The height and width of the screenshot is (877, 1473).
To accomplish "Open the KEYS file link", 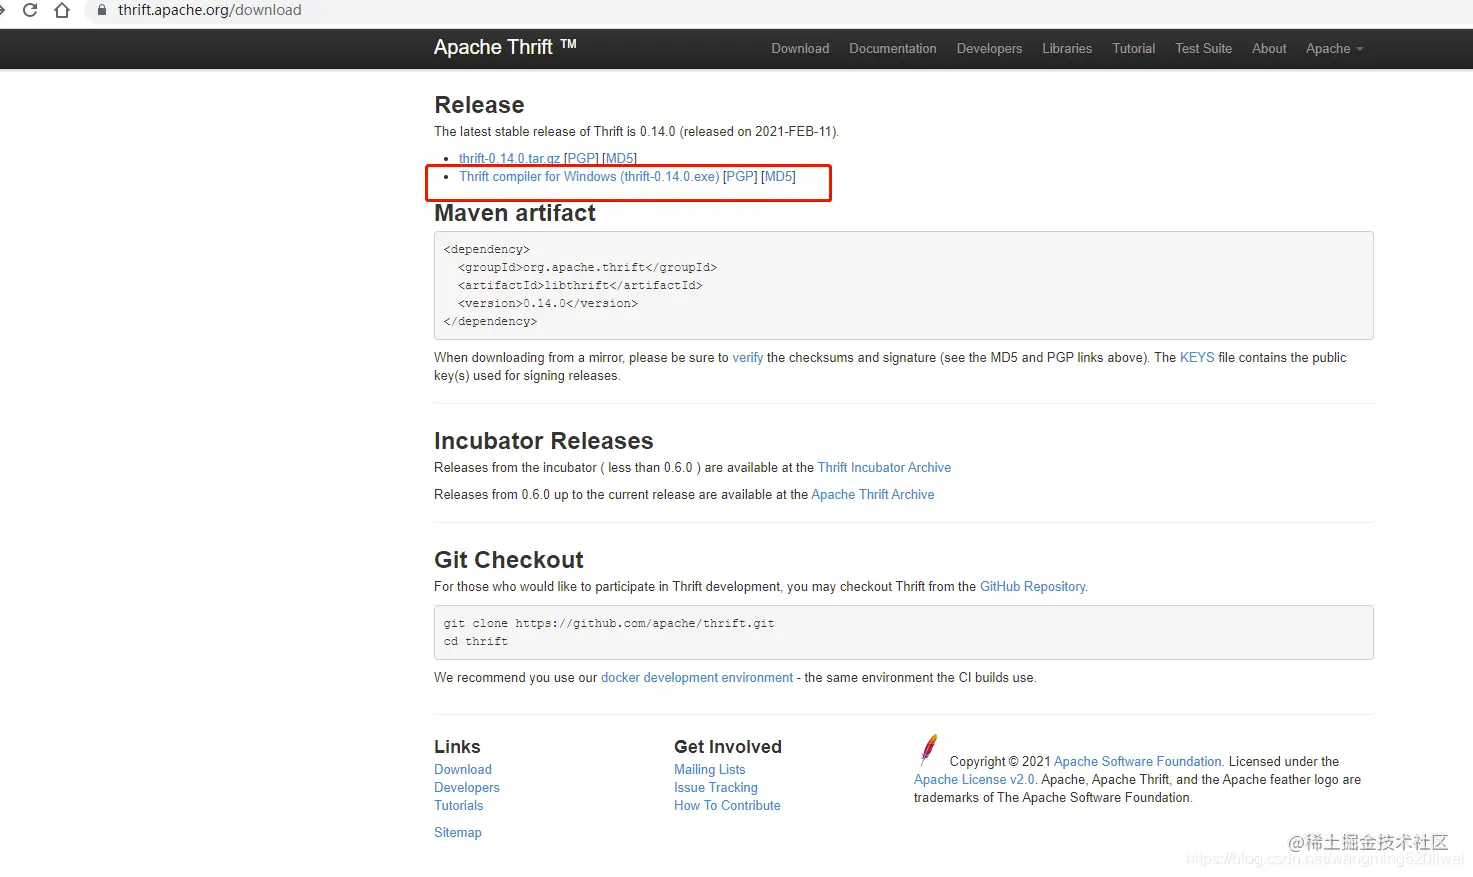I will [1197, 357].
